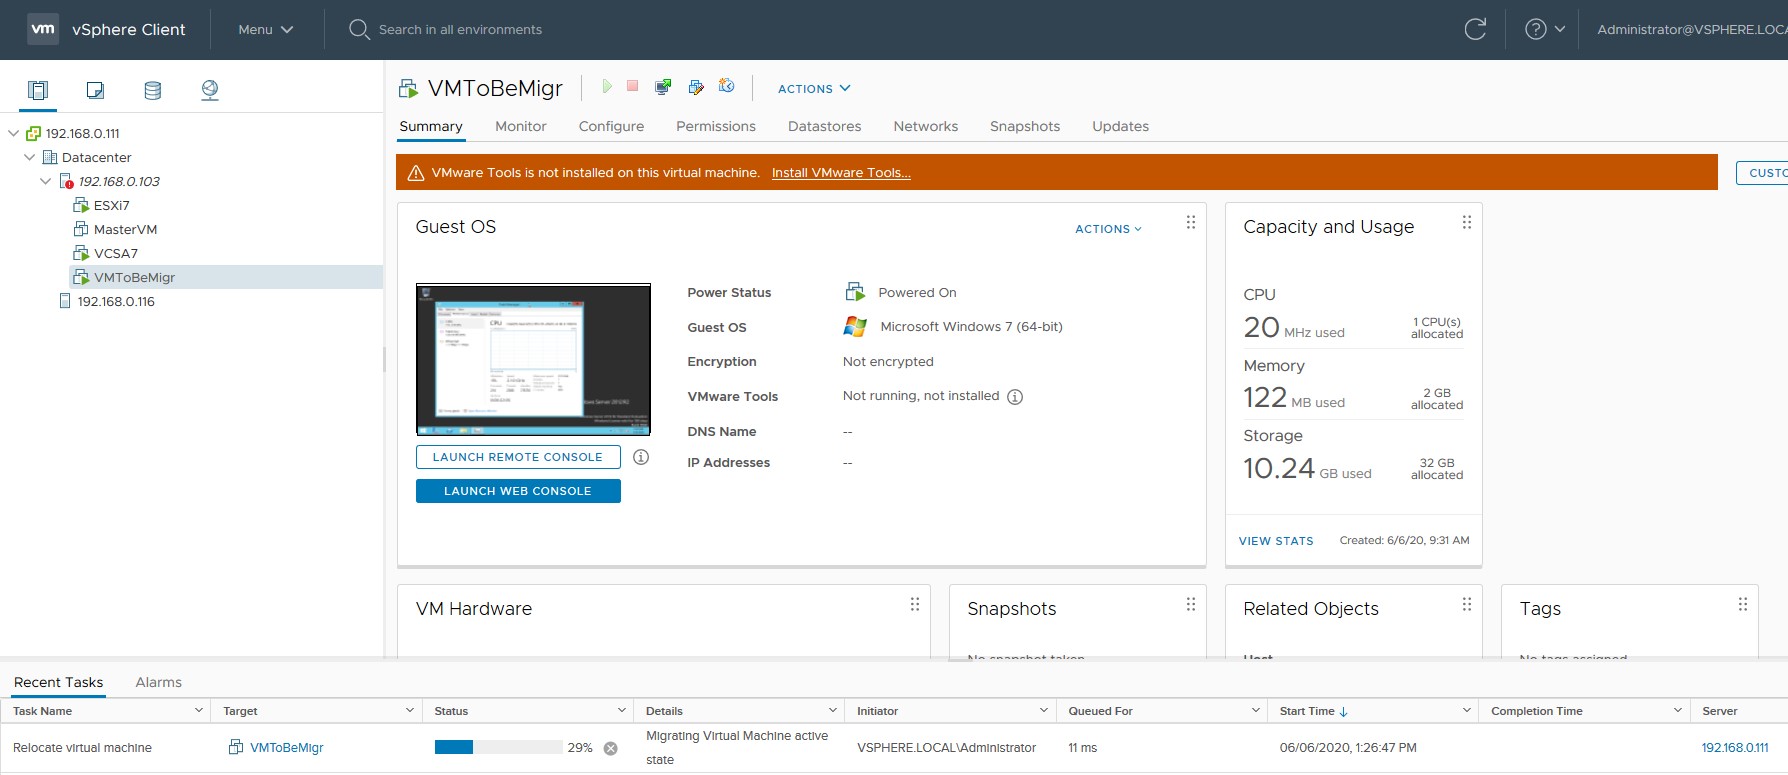Open the VMToBeMigr target link in tasks
This screenshot has width=1788, height=775.
[287, 748]
